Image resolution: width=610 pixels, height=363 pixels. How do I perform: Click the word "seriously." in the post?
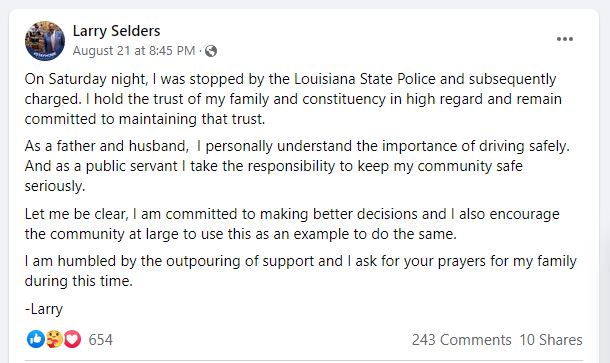pos(54,186)
